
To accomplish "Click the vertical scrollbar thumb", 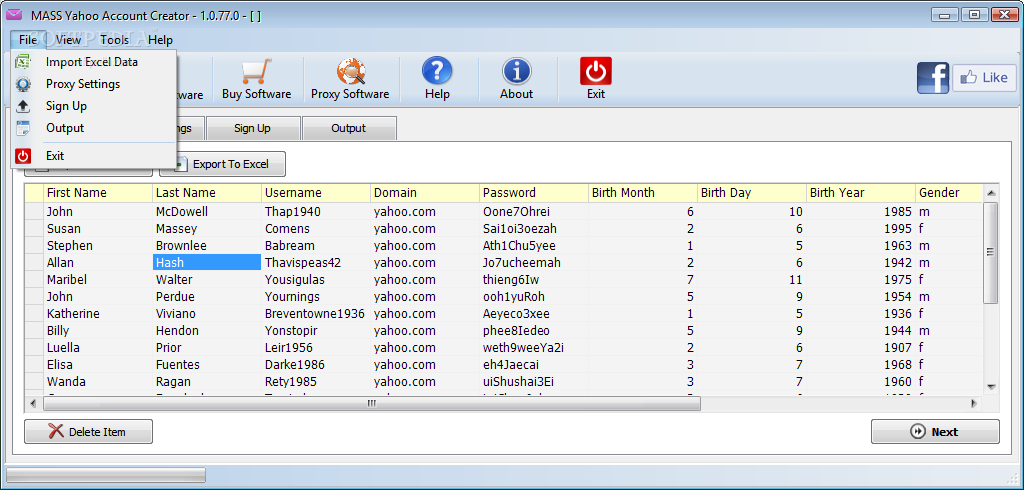I will tap(990, 252).
